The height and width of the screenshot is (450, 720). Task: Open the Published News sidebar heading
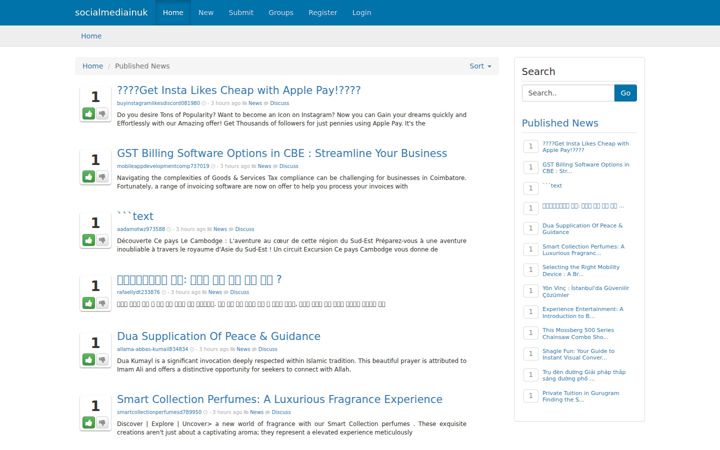pos(560,123)
